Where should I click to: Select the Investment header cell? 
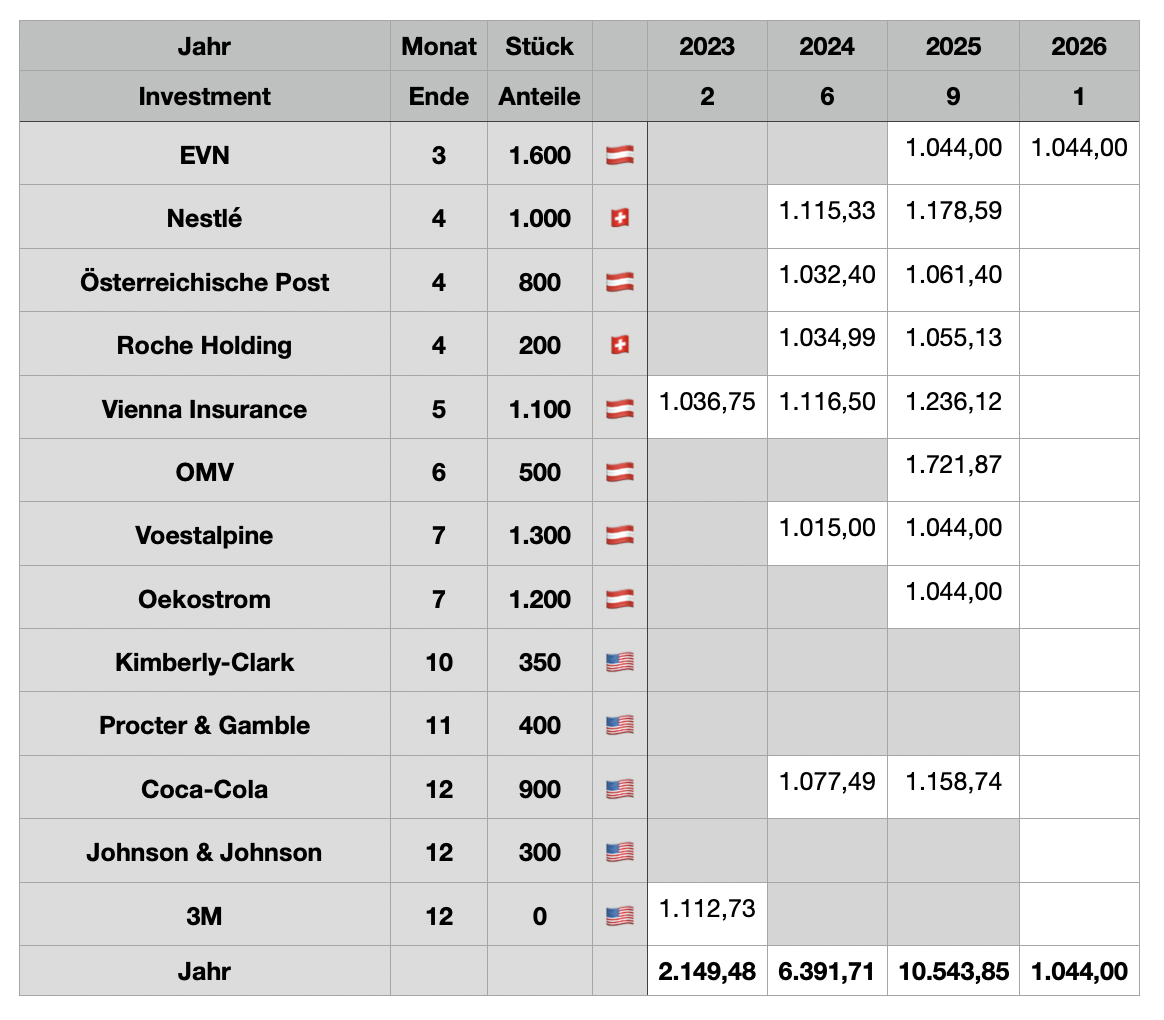point(204,97)
